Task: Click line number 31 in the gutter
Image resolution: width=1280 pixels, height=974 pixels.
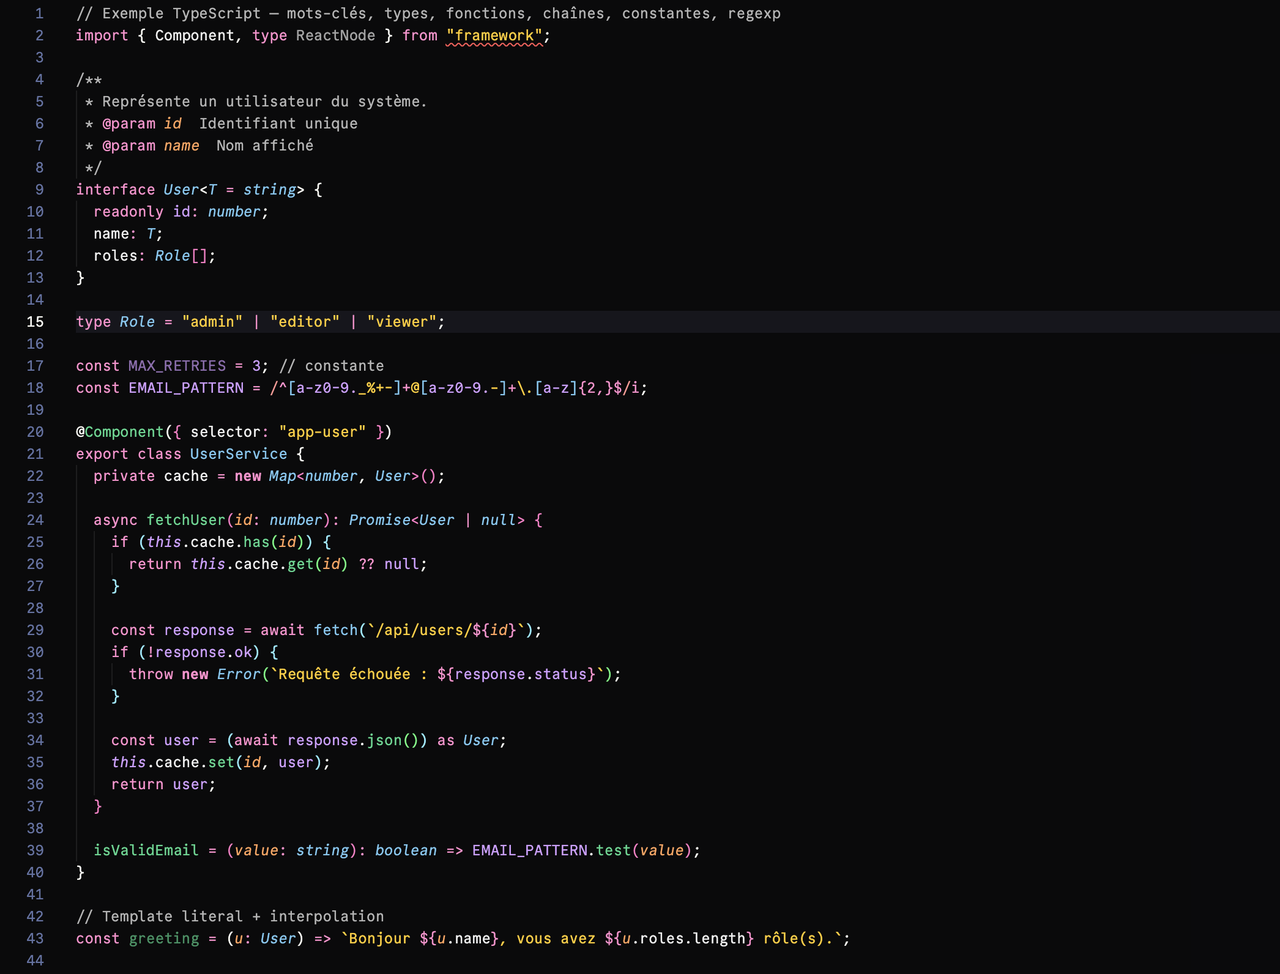Action: point(35,673)
